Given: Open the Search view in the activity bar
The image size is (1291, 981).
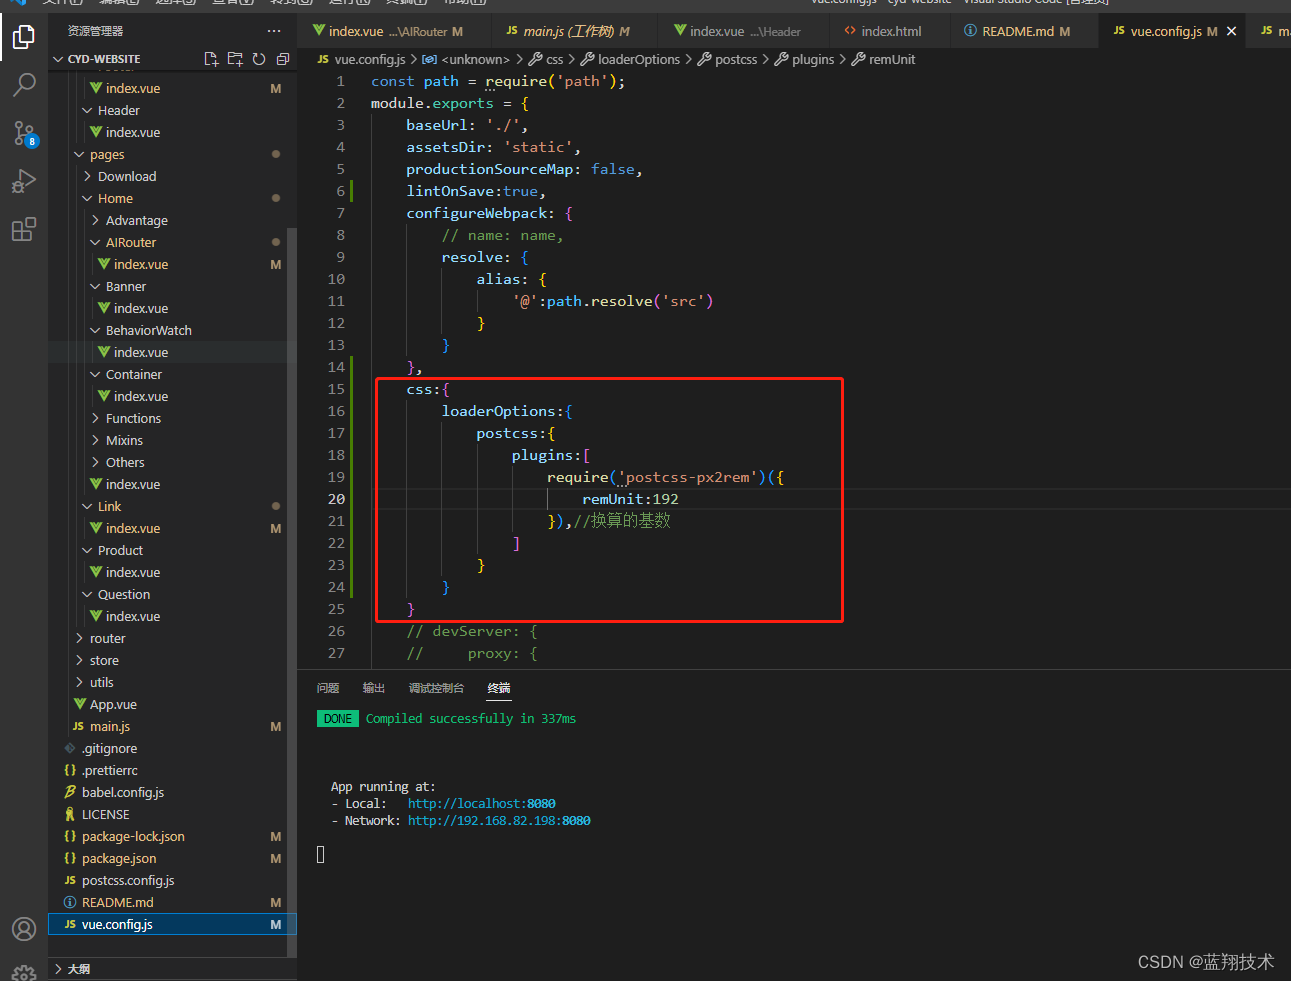Looking at the screenshot, I should coord(24,85).
